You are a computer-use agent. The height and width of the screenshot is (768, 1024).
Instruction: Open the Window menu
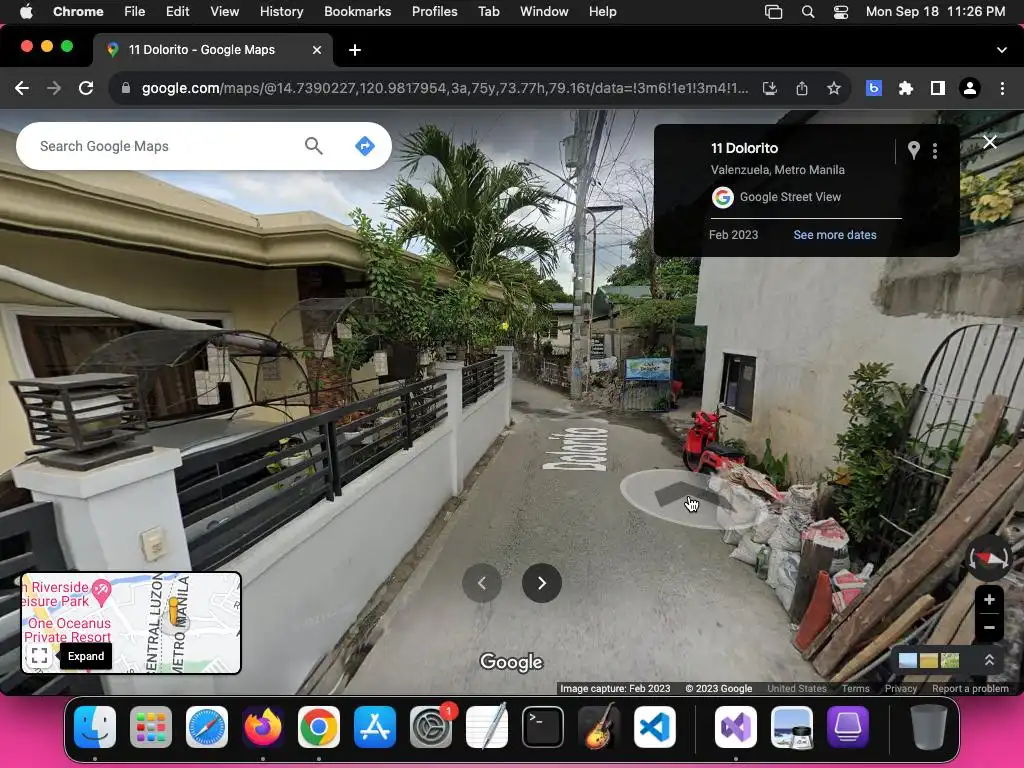[x=544, y=11]
